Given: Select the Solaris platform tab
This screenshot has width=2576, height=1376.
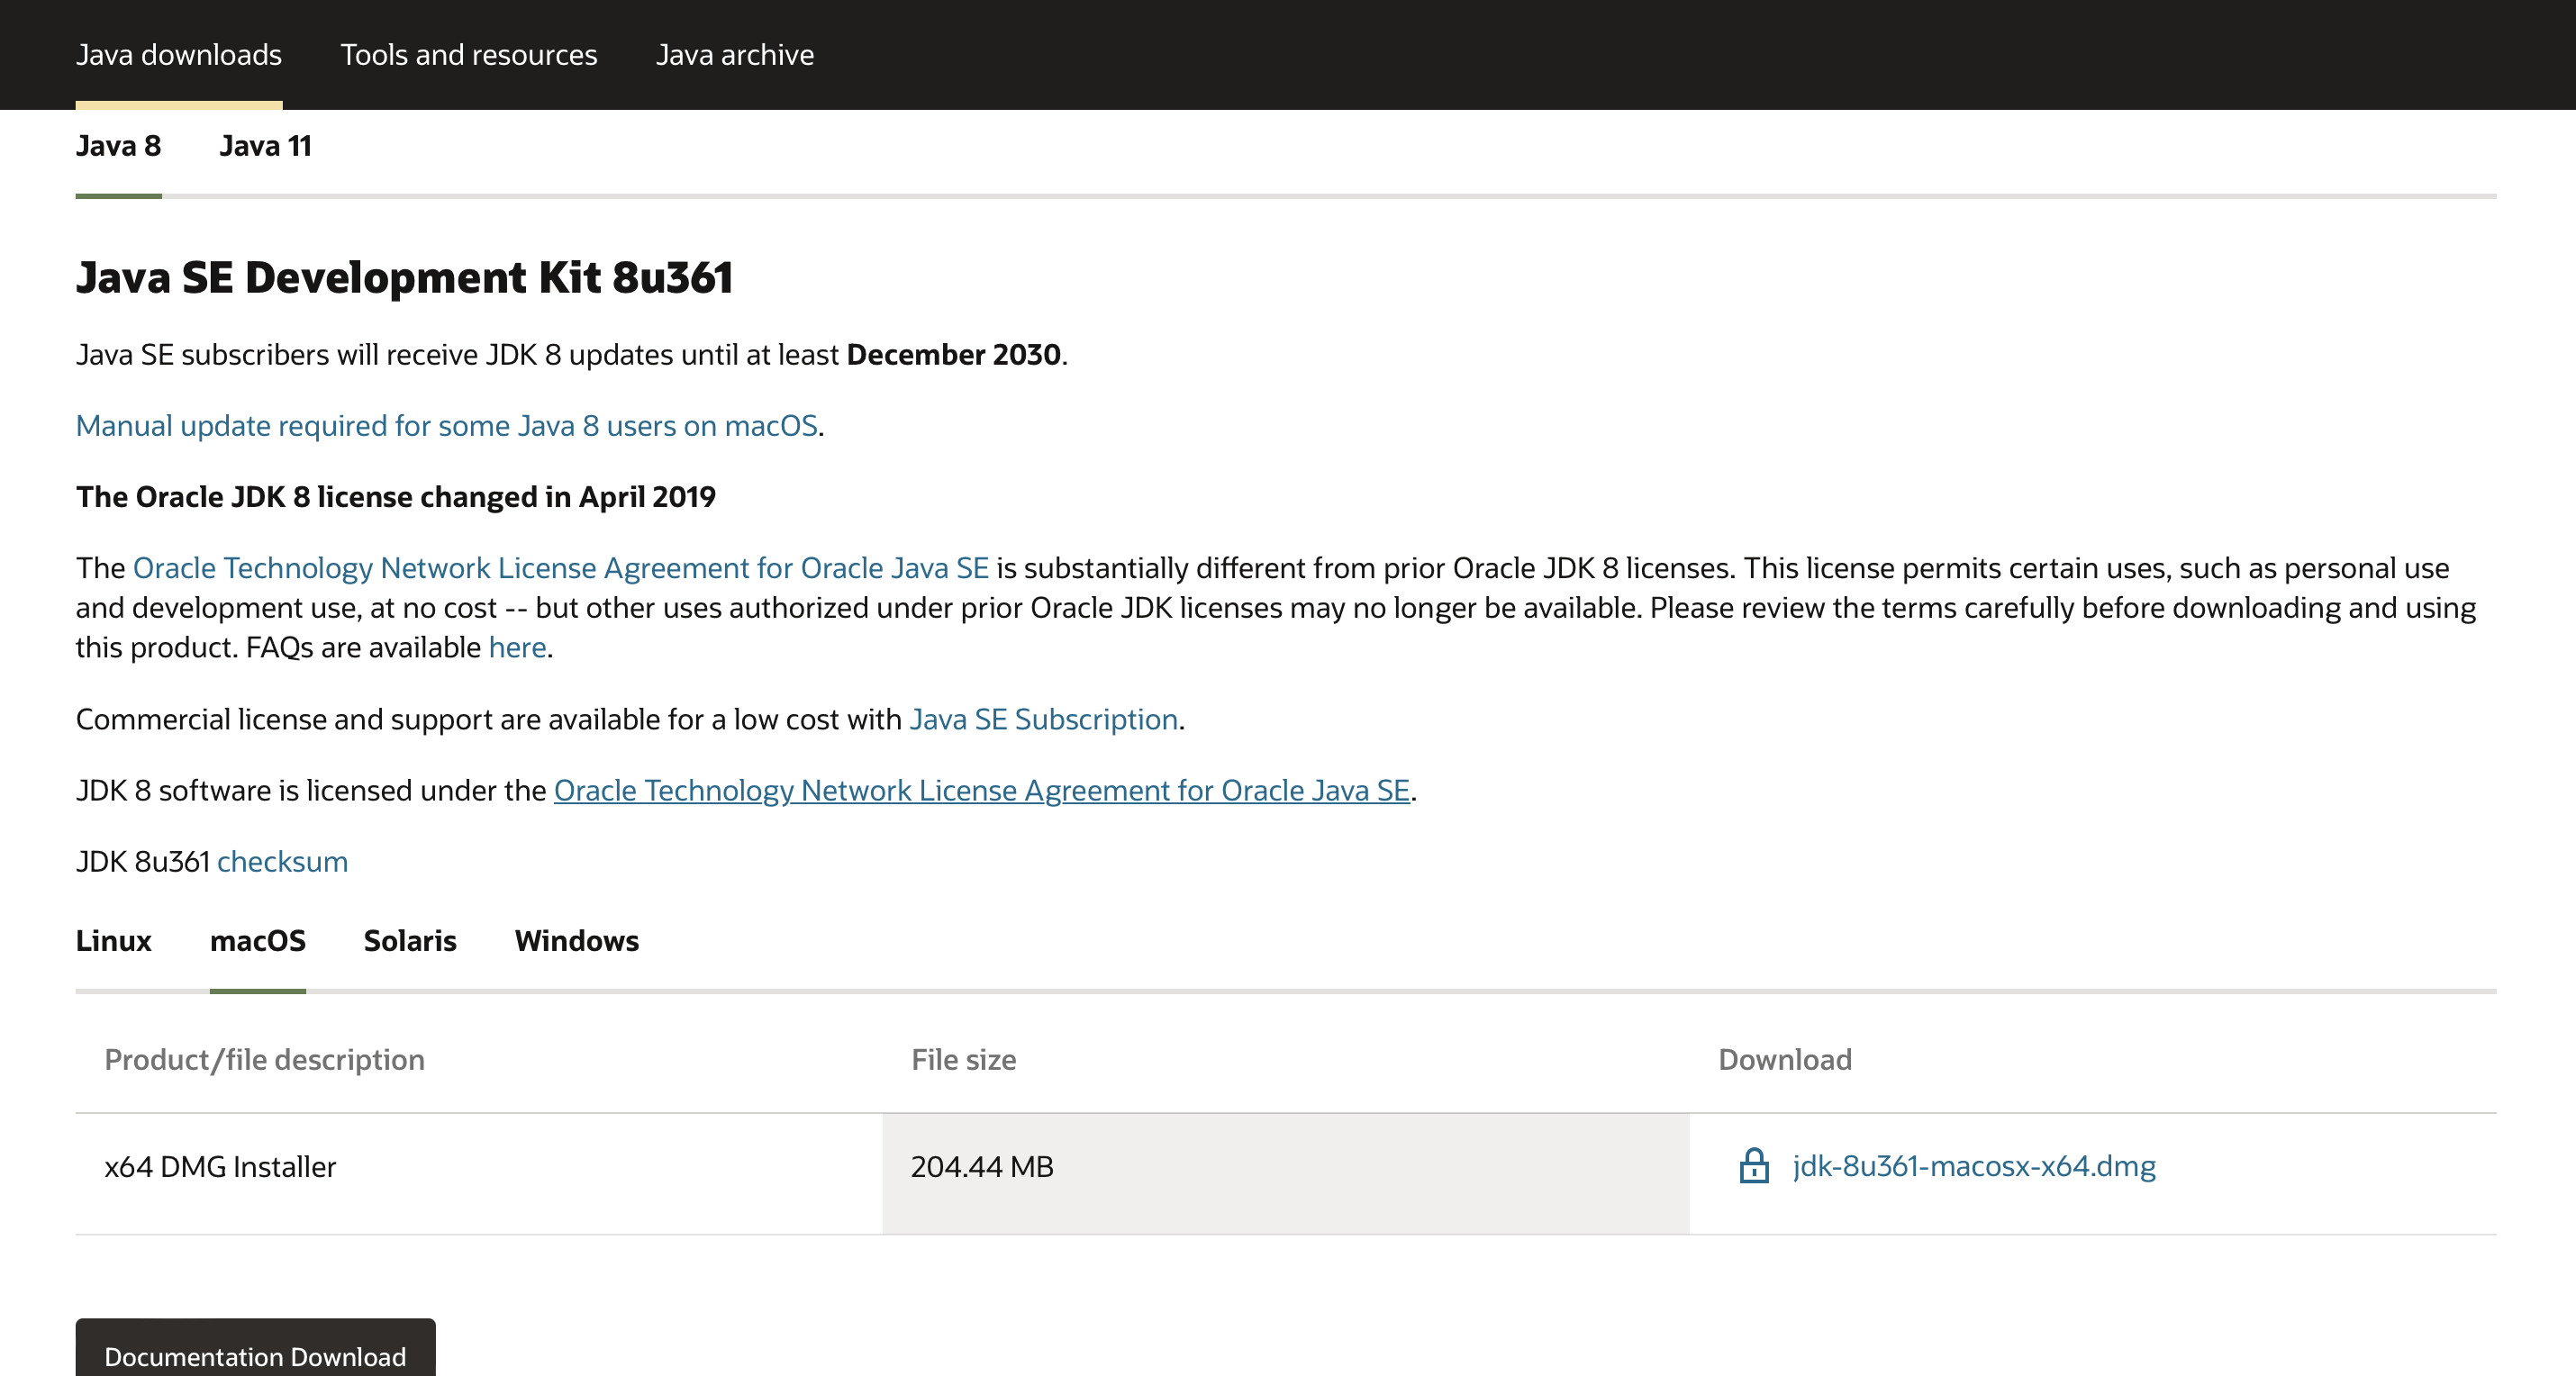Looking at the screenshot, I should pyautogui.click(x=410, y=941).
